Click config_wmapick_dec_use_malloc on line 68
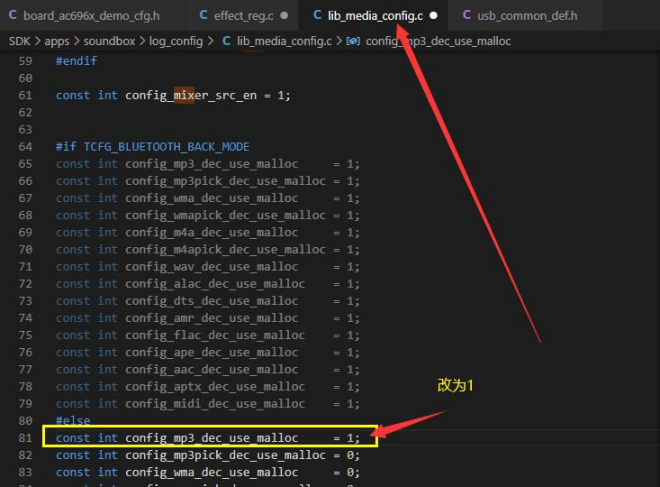The image size is (660, 487). pos(226,216)
